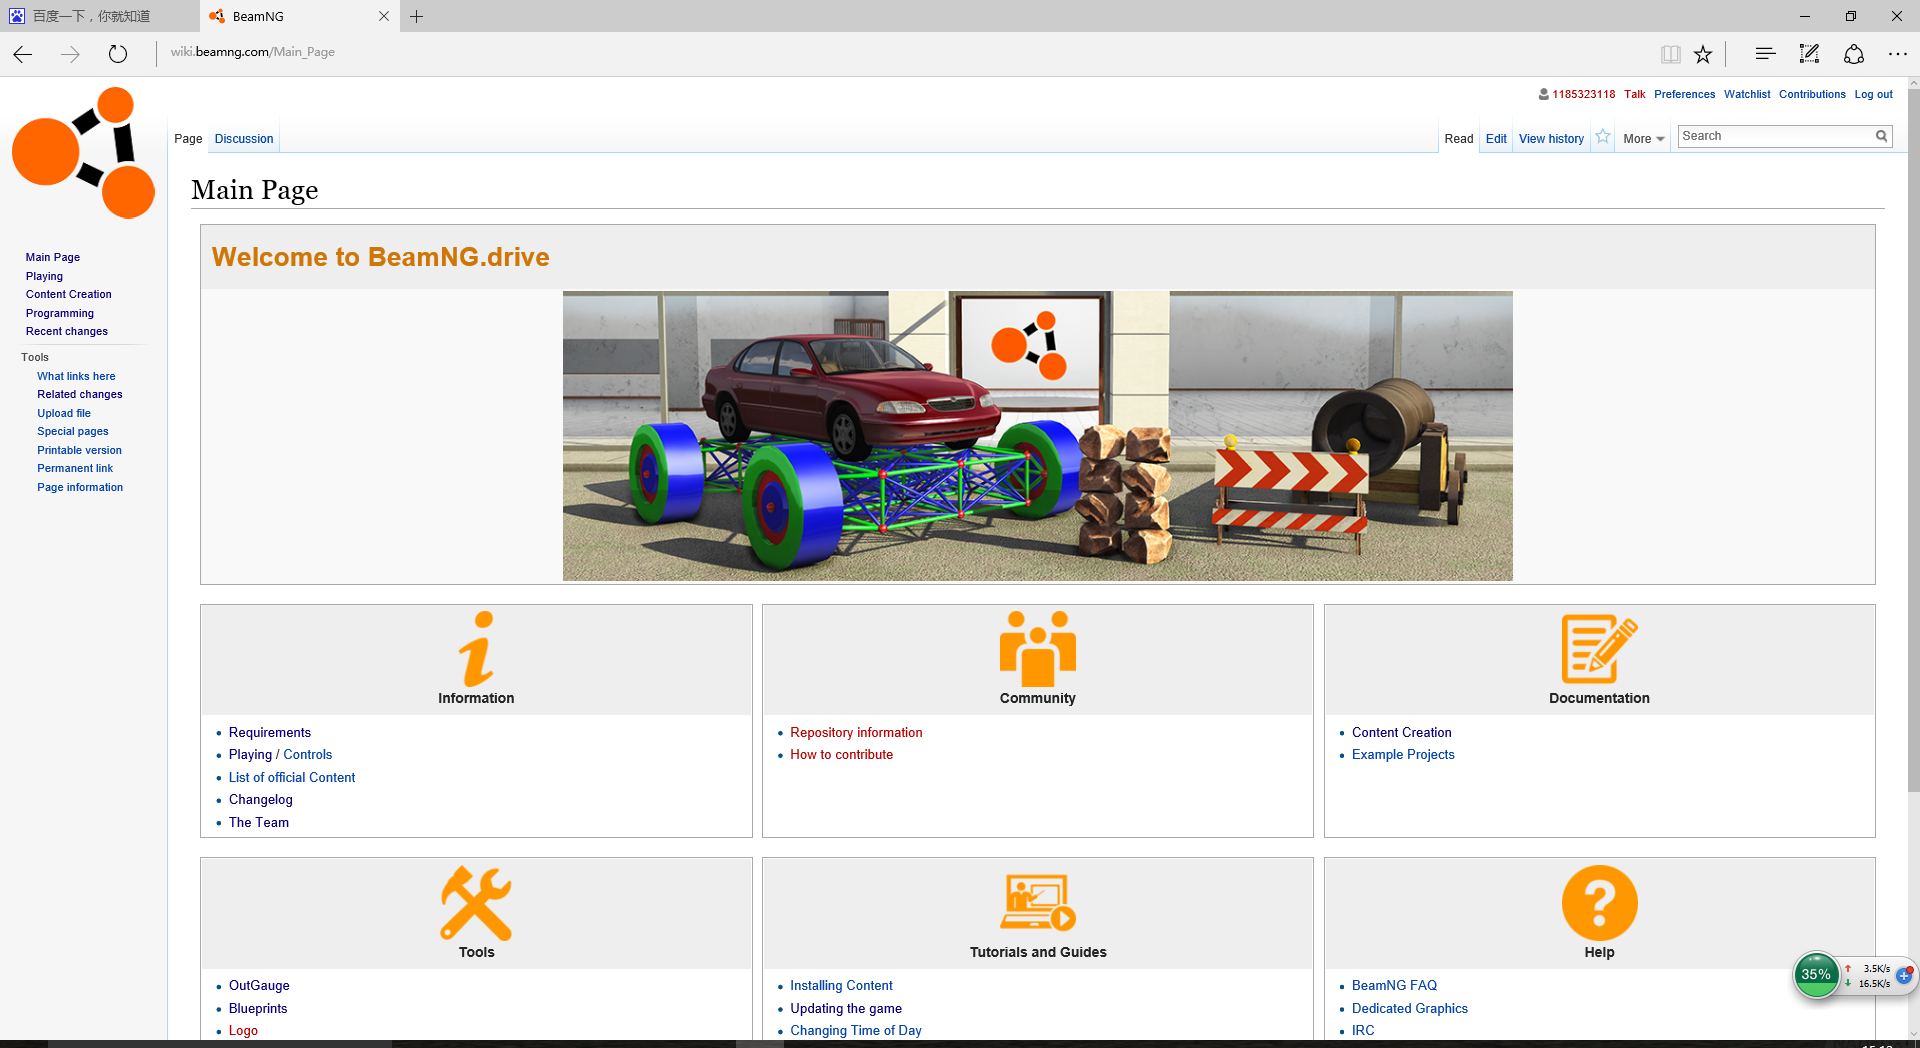1920x1048 pixels.
Task: Open the Talk link
Action: 1634,94
